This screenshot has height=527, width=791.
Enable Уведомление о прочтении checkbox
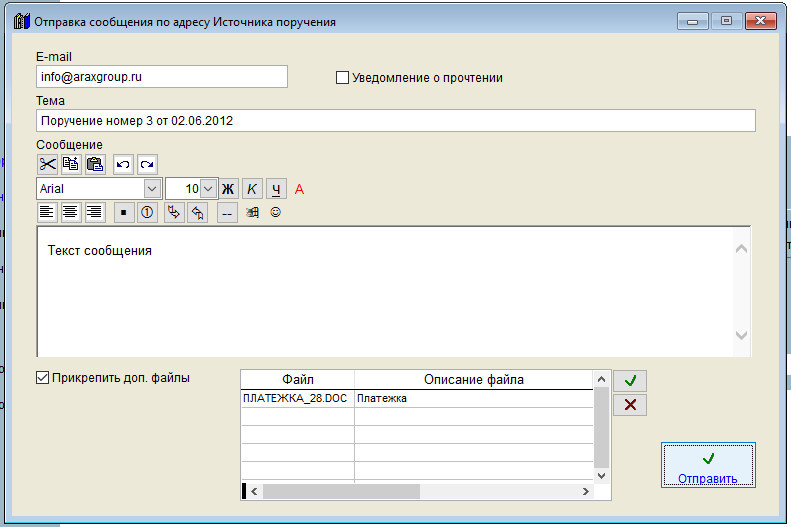click(x=342, y=78)
